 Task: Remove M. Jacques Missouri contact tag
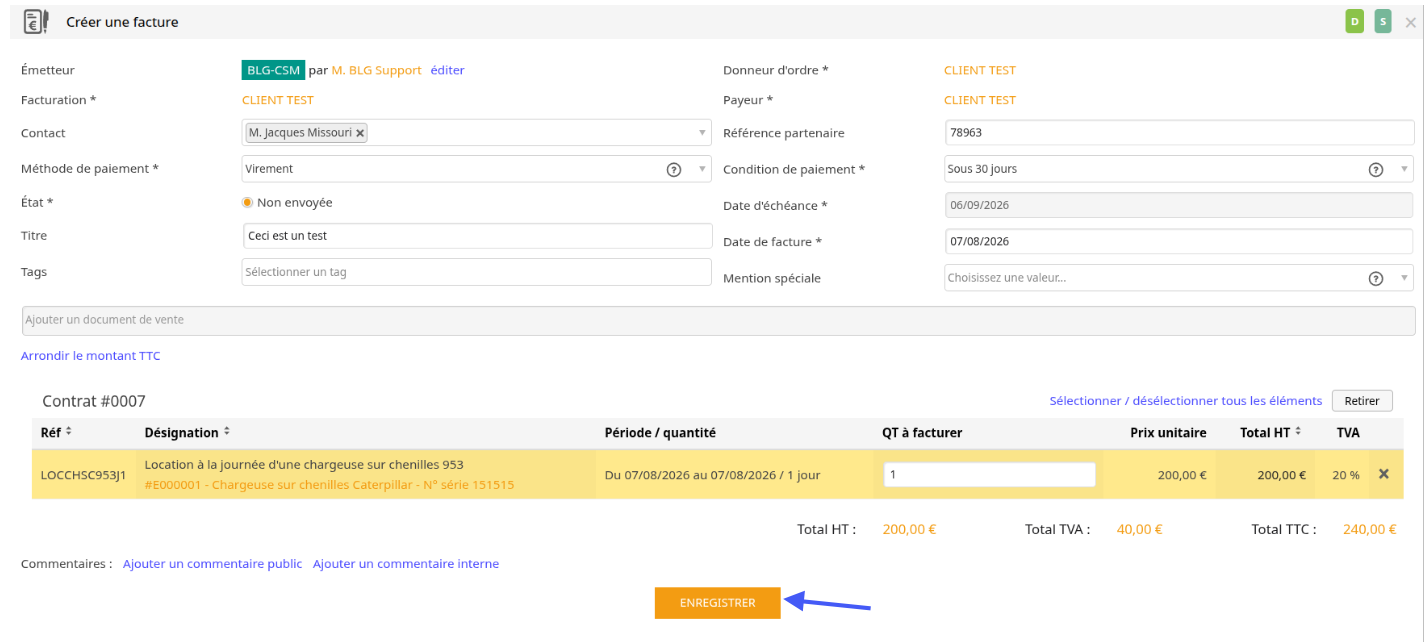pyautogui.click(x=360, y=133)
